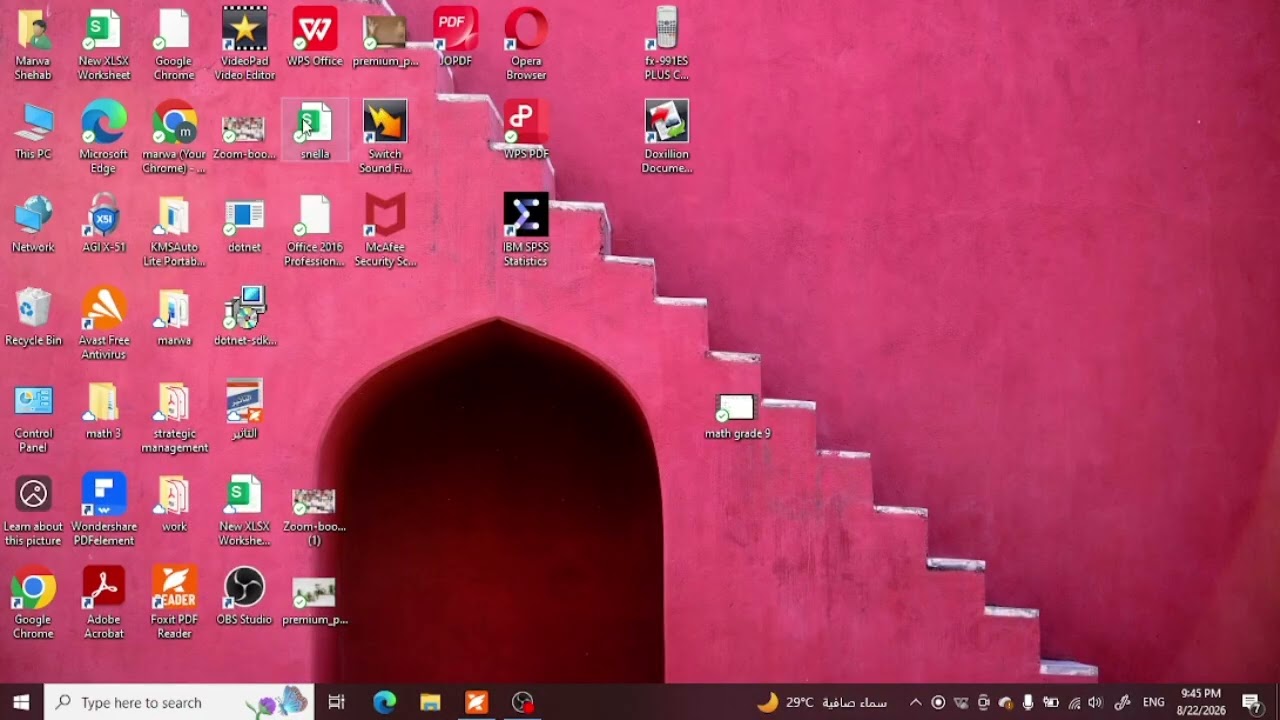Open Doxillion Document Converter shortcut
The image size is (1280, 720).
(x=667, y=138)
